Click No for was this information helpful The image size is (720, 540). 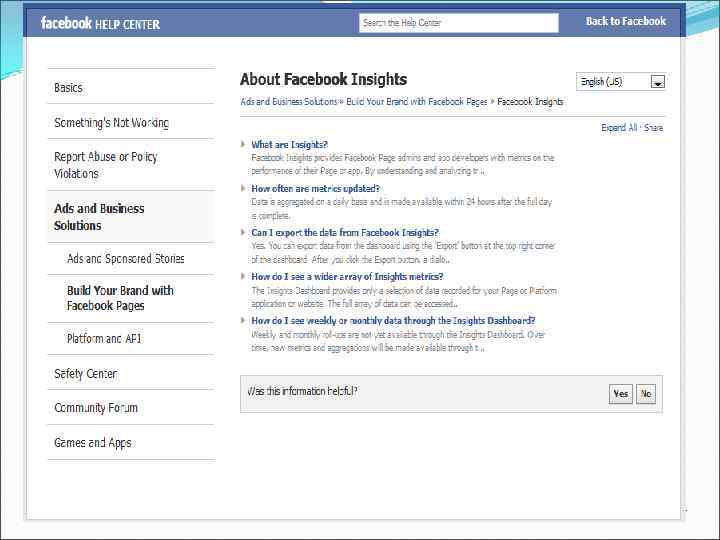tap(646, 394)
